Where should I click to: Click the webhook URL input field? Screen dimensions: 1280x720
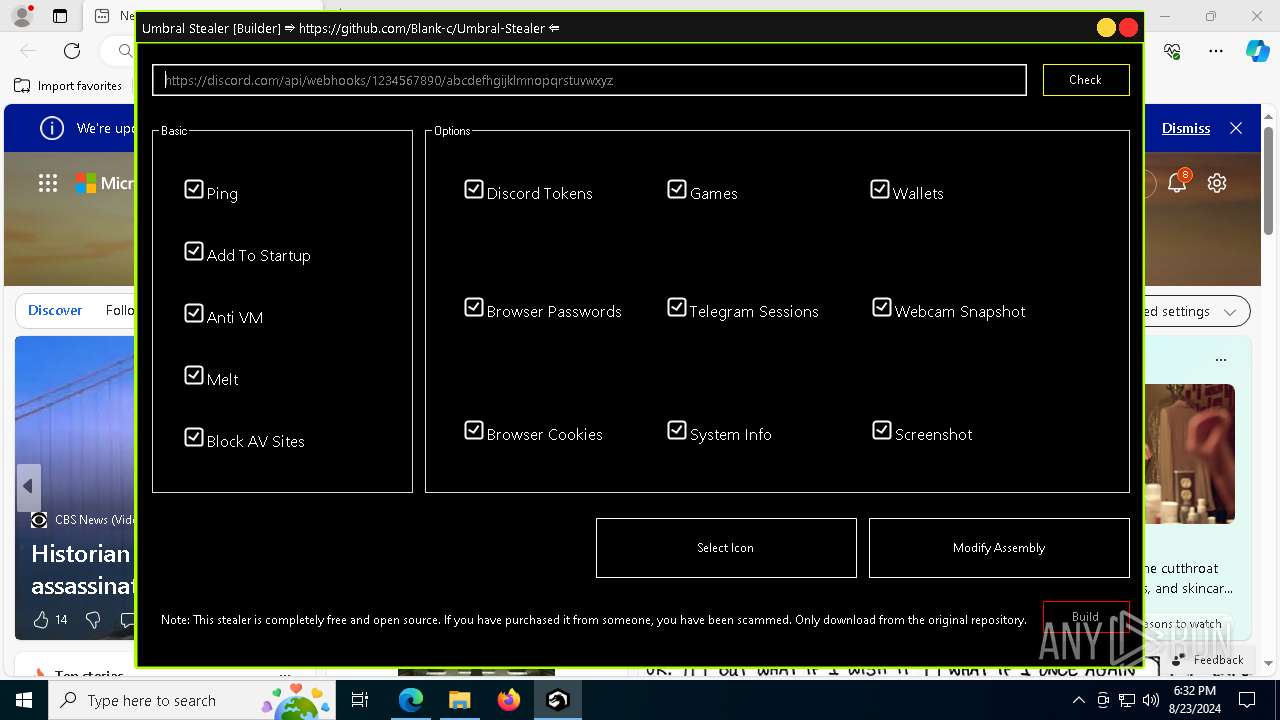[x=589, y=80]
